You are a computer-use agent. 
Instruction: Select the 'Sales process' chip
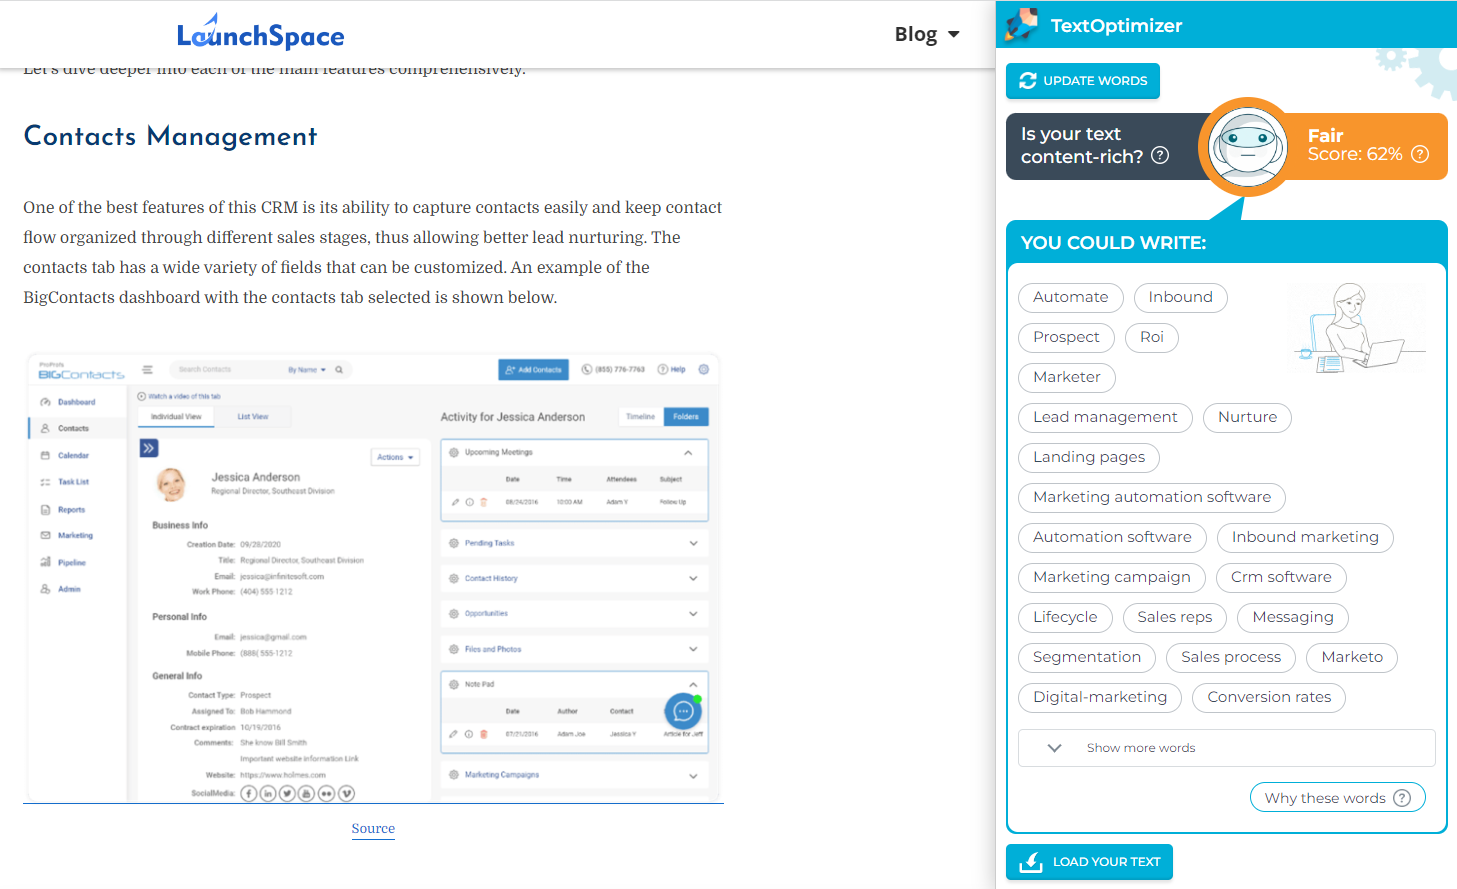[1231, 657]
